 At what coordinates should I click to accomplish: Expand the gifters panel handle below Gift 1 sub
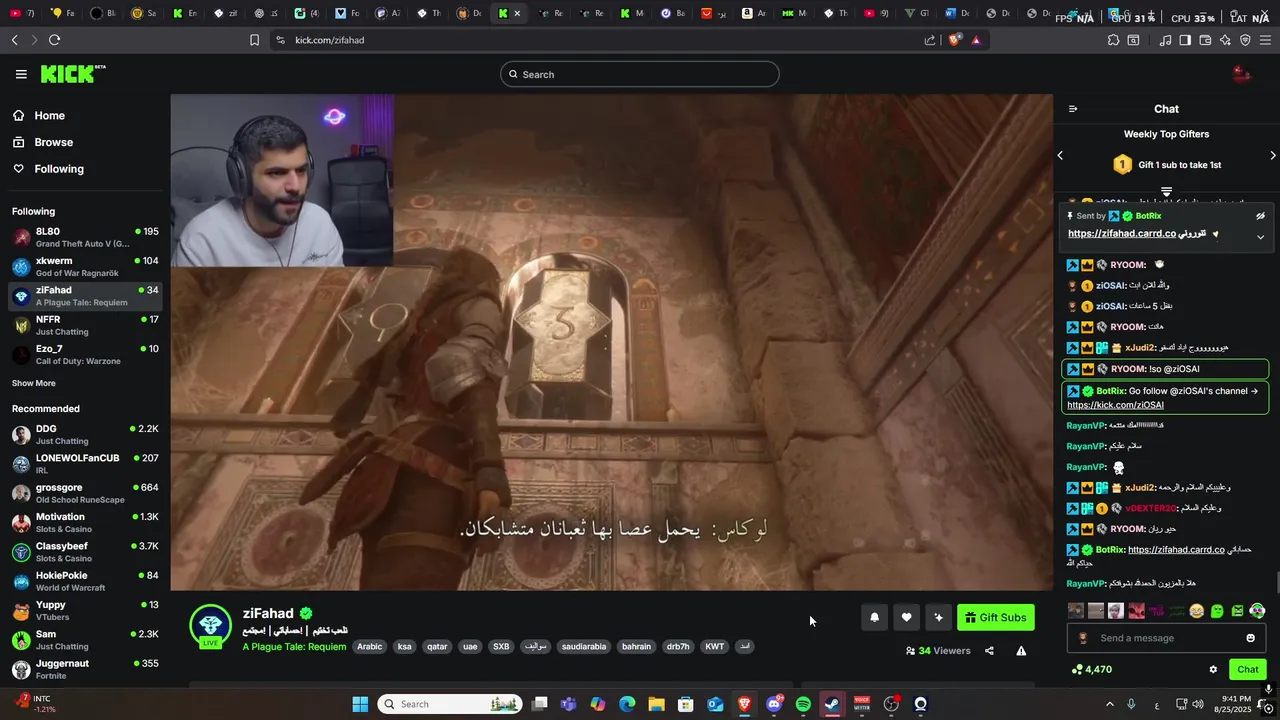(1166, 191)
